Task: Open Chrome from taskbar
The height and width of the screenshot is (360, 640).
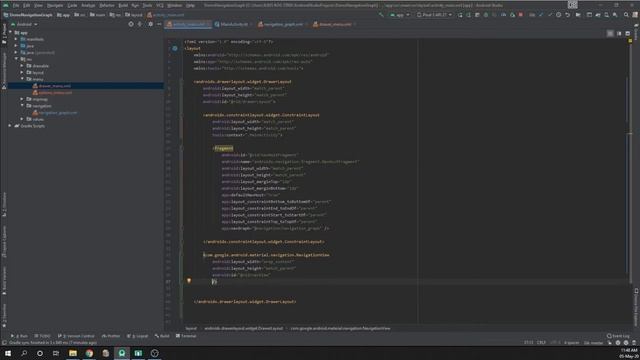Action: pyautogui.click(x=89, y=353)
